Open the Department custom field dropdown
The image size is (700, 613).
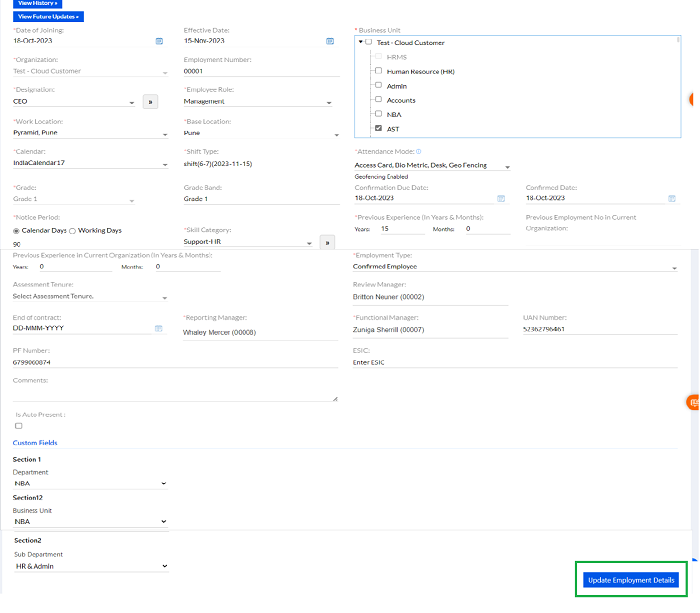click(x=91, y=484)
